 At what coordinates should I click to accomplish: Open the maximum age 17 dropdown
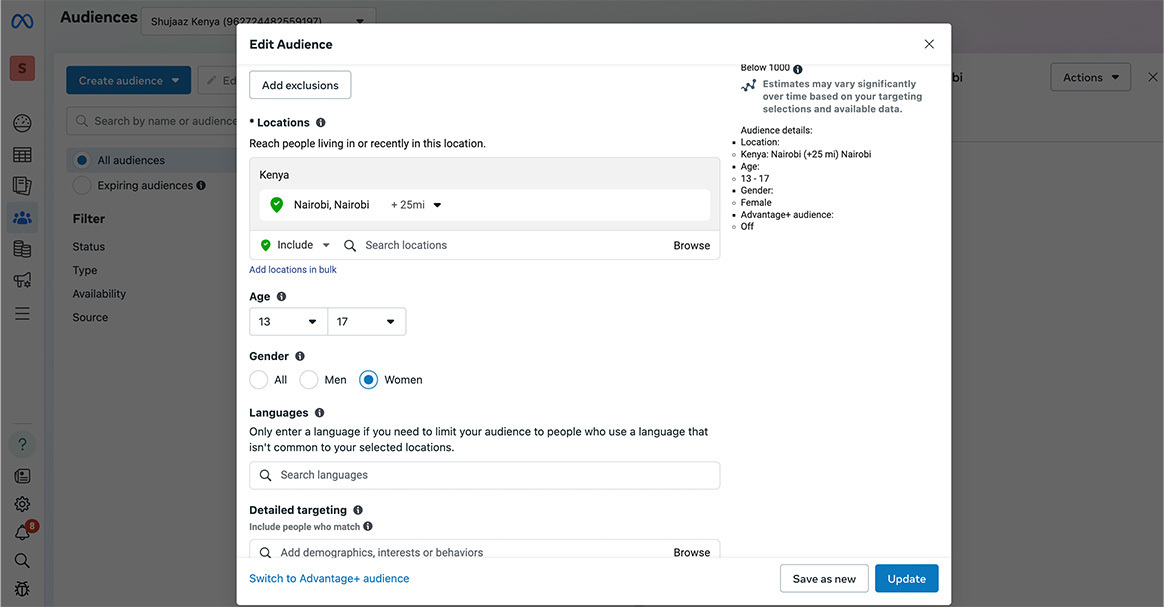366,322
